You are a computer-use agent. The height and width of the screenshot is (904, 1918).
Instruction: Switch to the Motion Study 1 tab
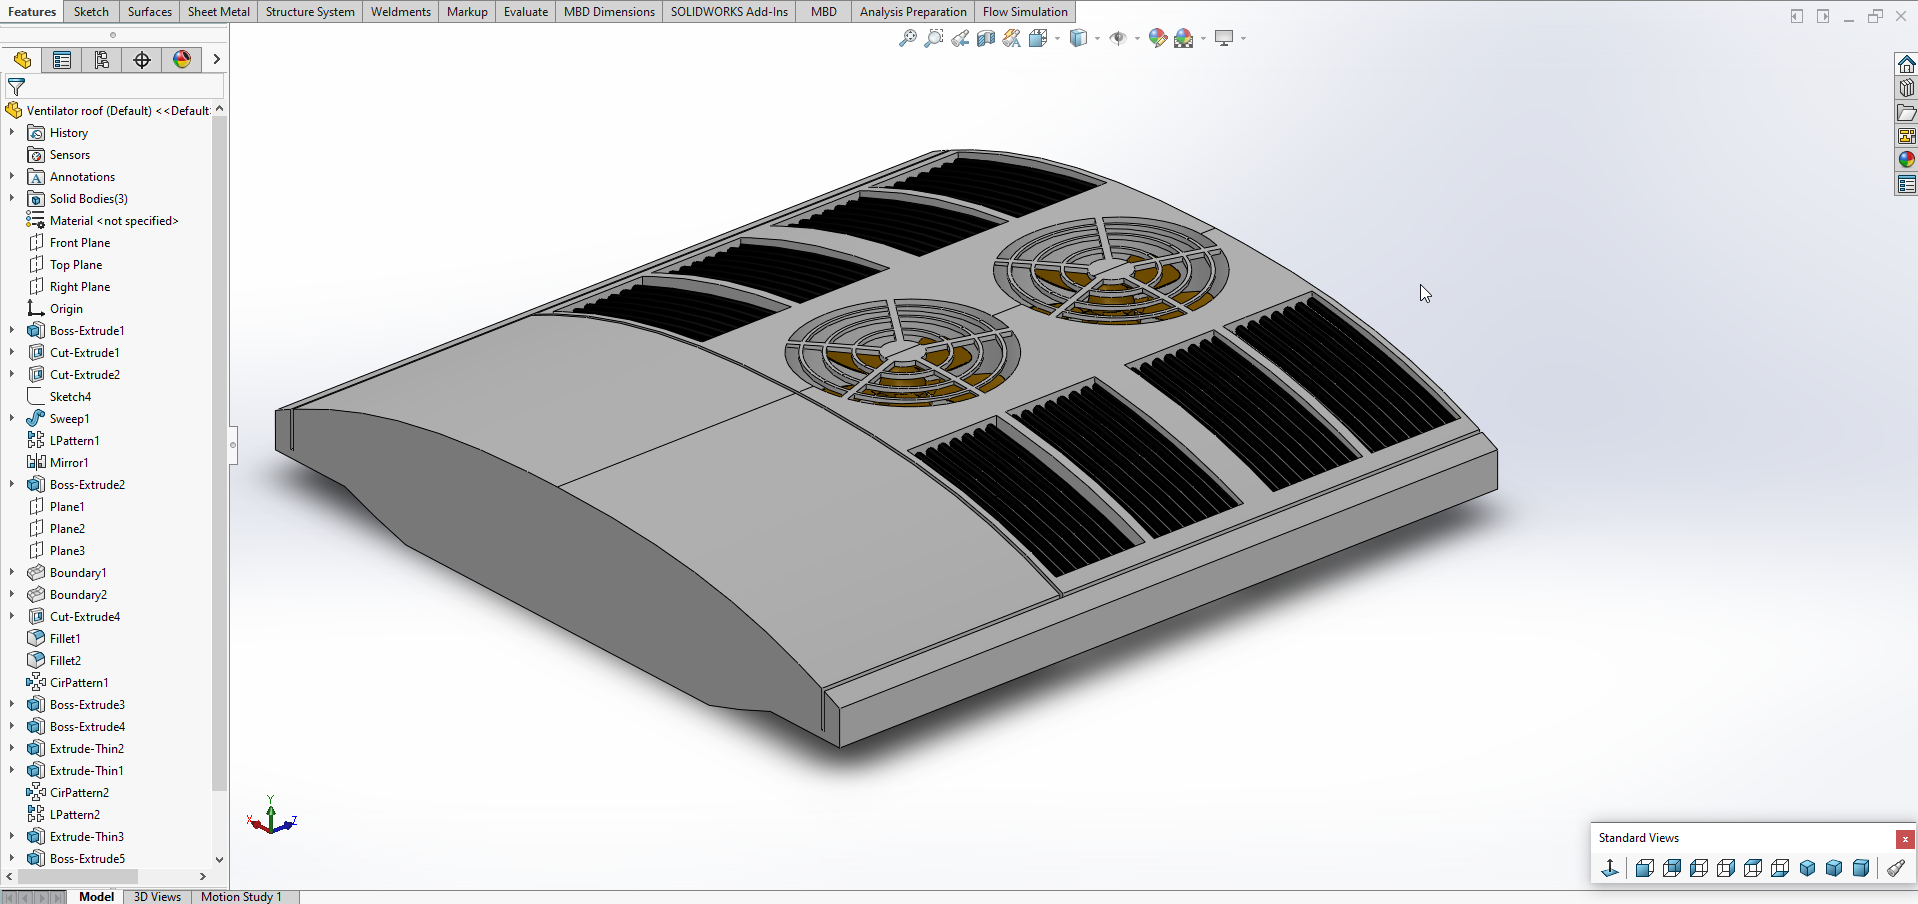tap(241, 896)
